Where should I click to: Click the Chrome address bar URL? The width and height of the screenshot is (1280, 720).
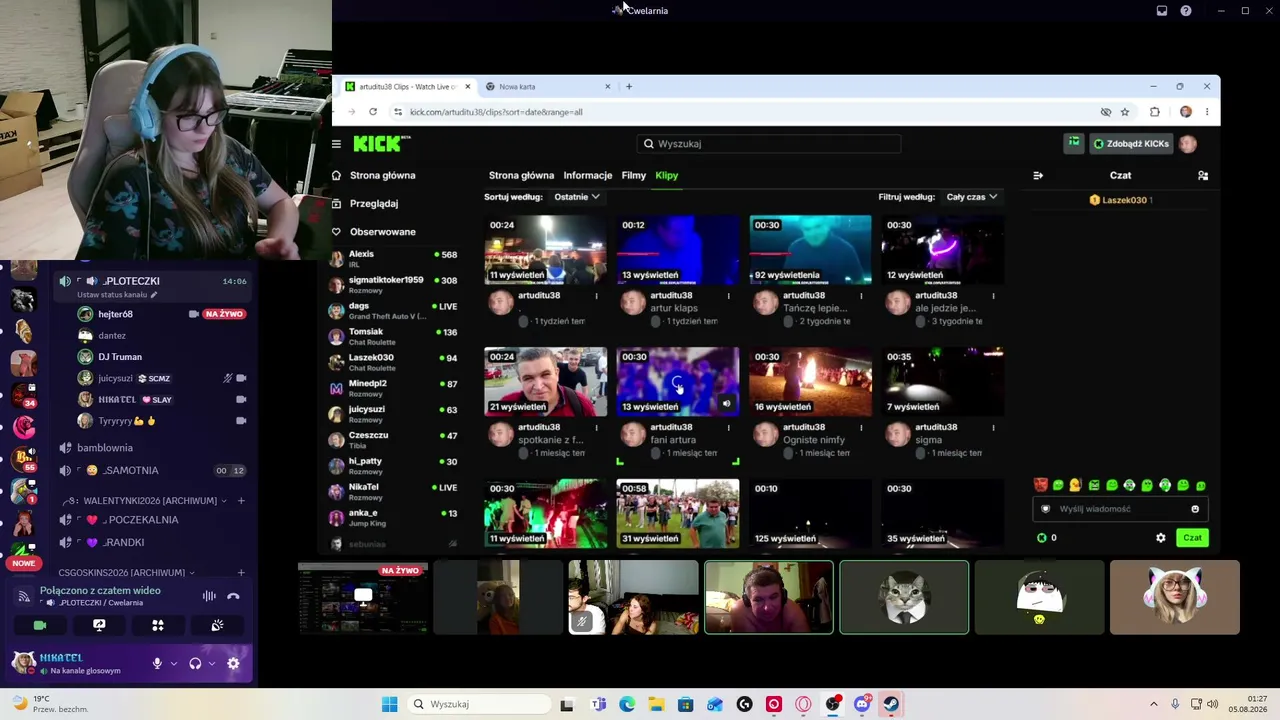coord(496,112)
